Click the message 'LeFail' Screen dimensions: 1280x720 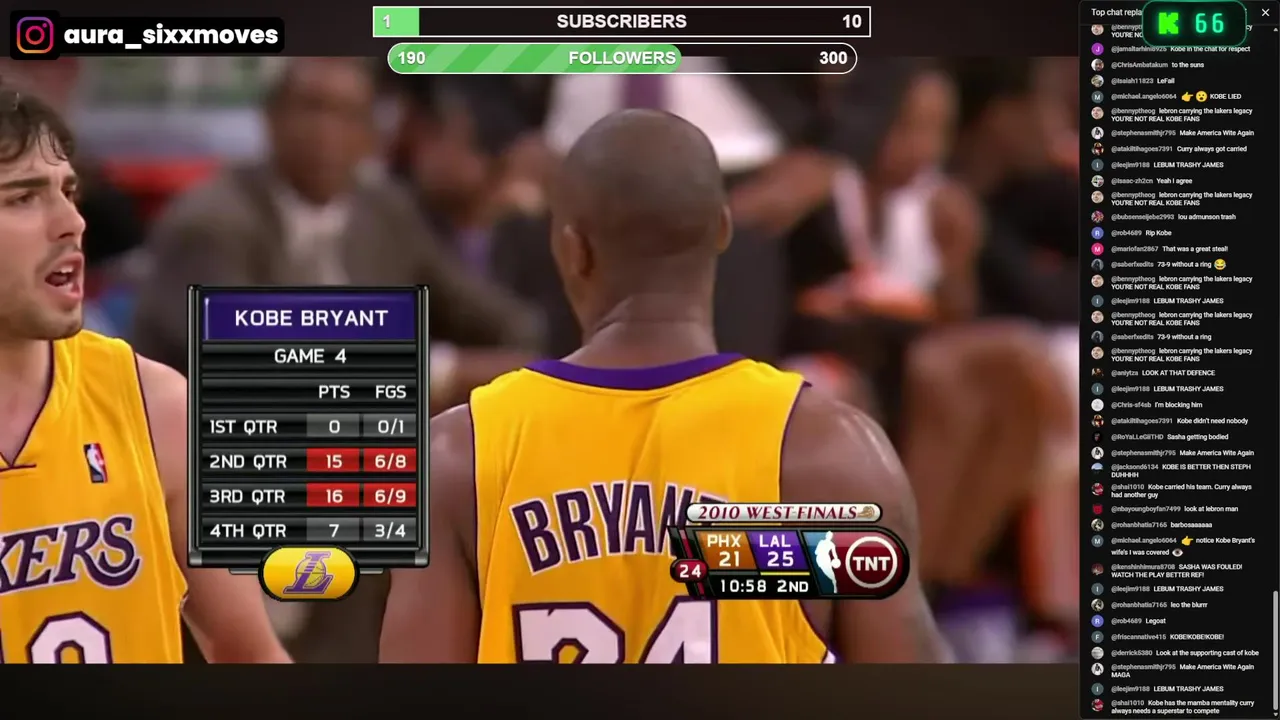(1166, 81)
